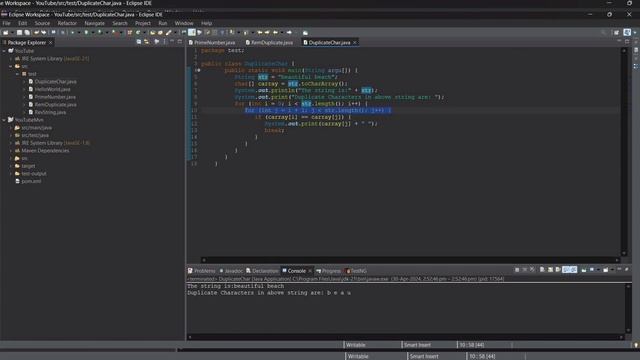This screenshot has height=360, width=640.
Task: Toggle Word Wrap in Console toolbar
Action: tap(558, 270)
